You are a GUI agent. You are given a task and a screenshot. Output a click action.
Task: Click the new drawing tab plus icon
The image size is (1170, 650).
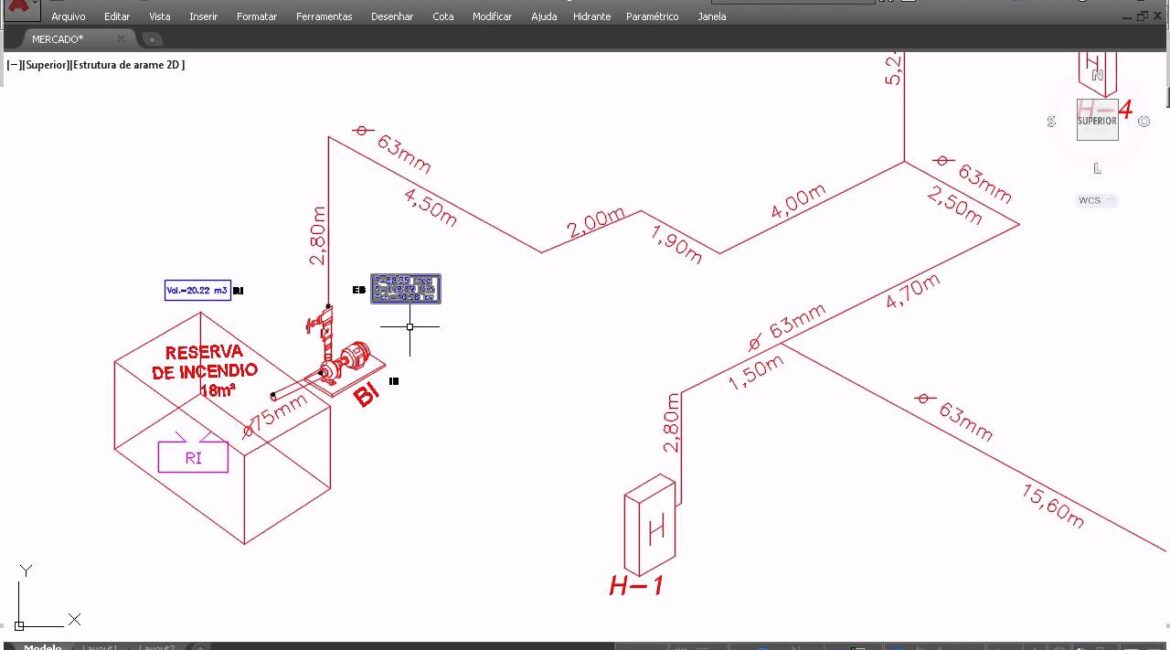pyautogui.click(x=152, y=39)
